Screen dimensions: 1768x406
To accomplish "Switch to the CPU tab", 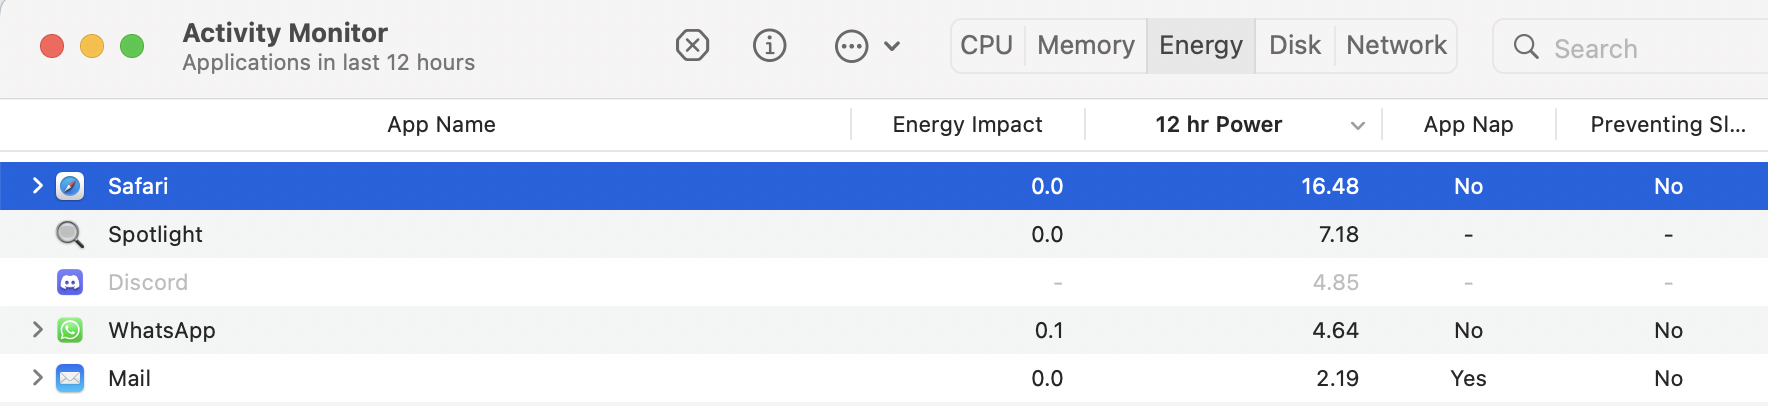I will tap(987, 45).
